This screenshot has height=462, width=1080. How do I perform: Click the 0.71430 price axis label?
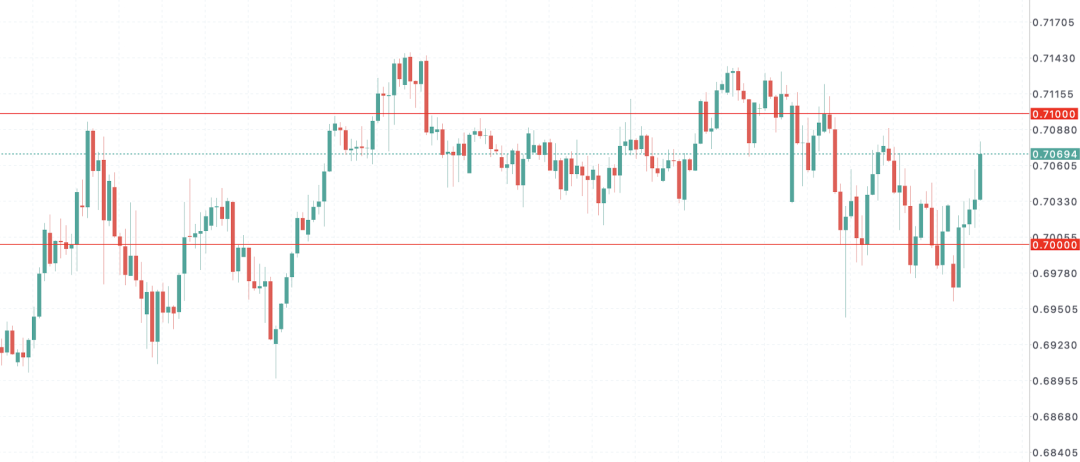[x=1053, y=58]
